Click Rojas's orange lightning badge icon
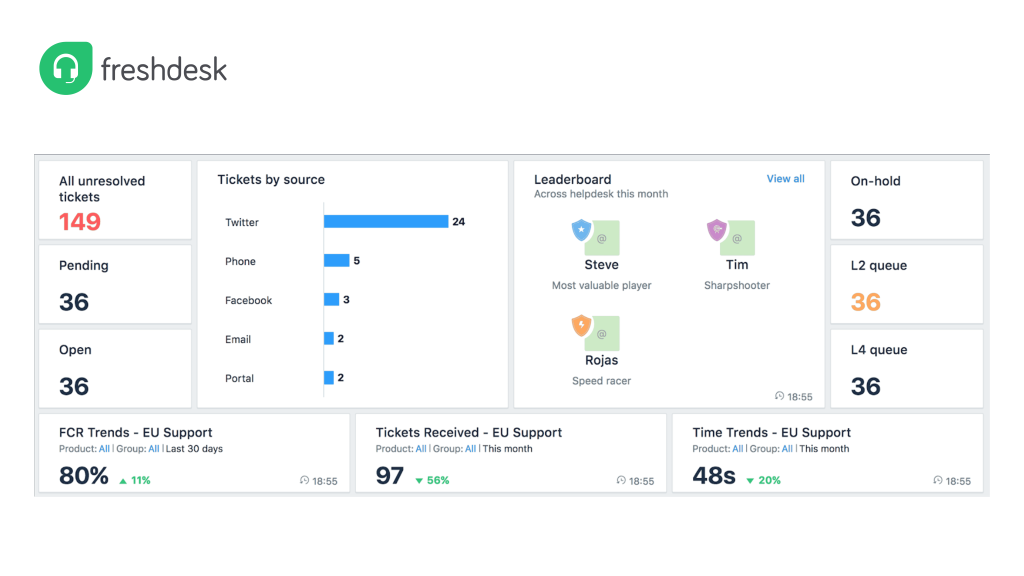 tap(581, 326)
